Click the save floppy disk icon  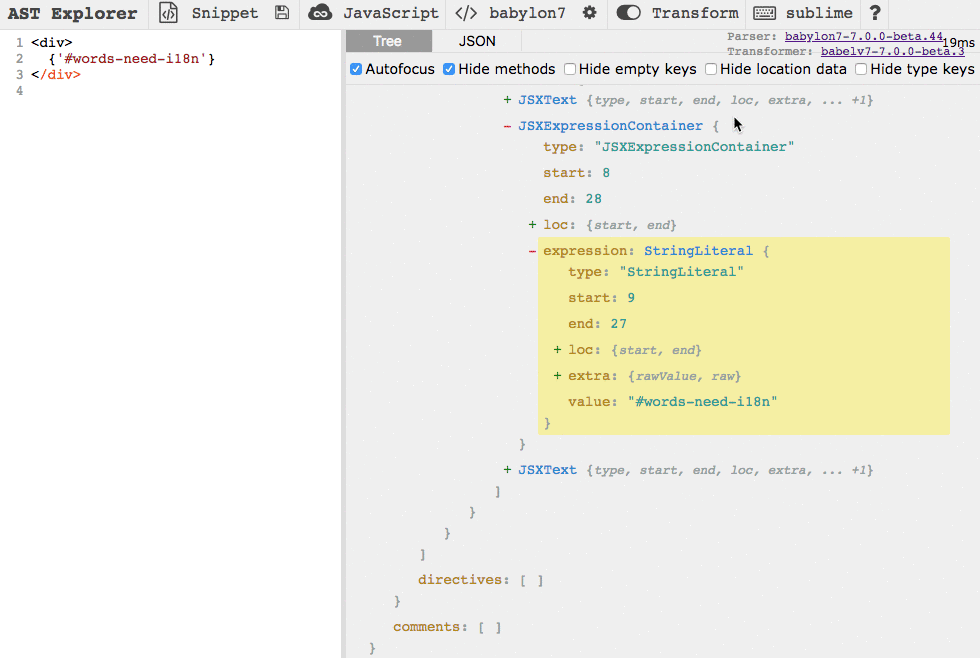[282, 12]
